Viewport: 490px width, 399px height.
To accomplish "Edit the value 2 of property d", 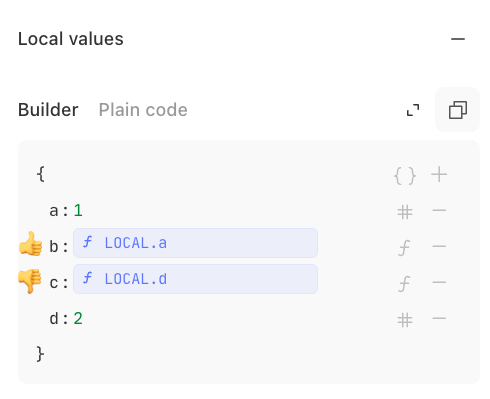I will (78, 318).
